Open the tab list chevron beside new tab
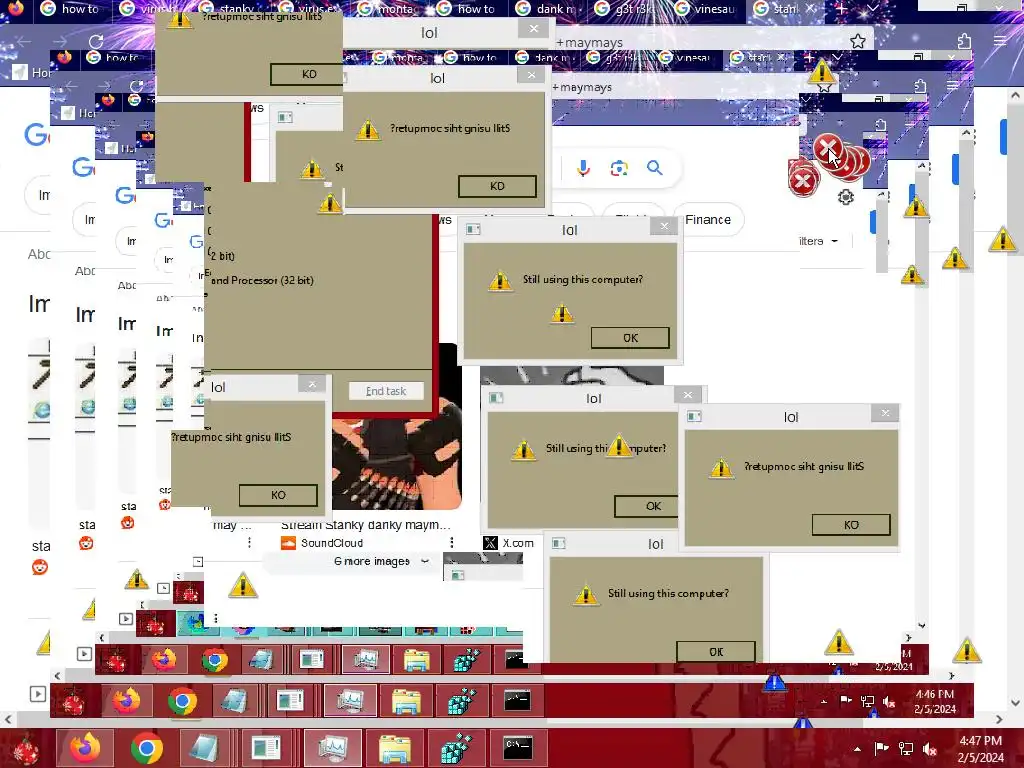Screen dimensions: 1024x768 point(873,8)
